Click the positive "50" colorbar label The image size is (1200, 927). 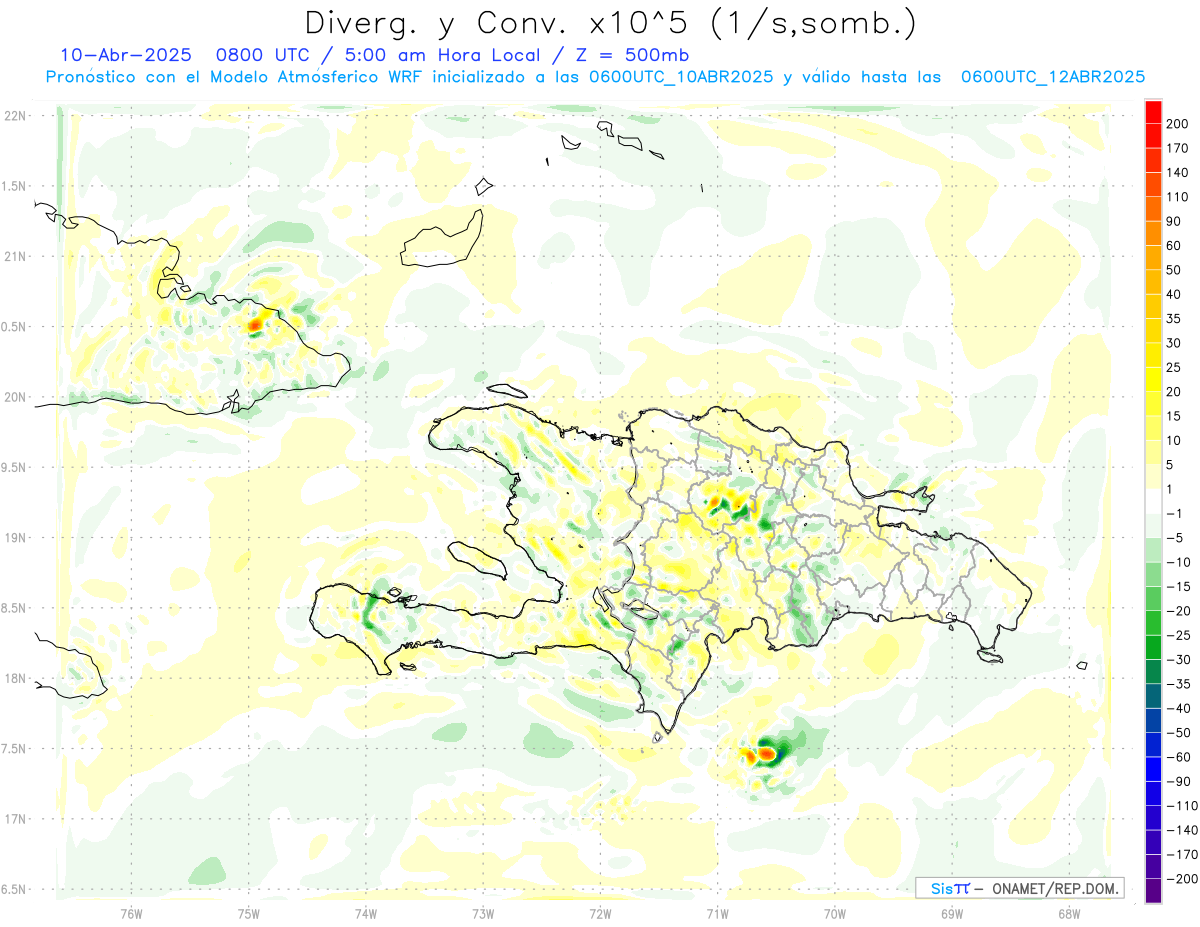1175,270
